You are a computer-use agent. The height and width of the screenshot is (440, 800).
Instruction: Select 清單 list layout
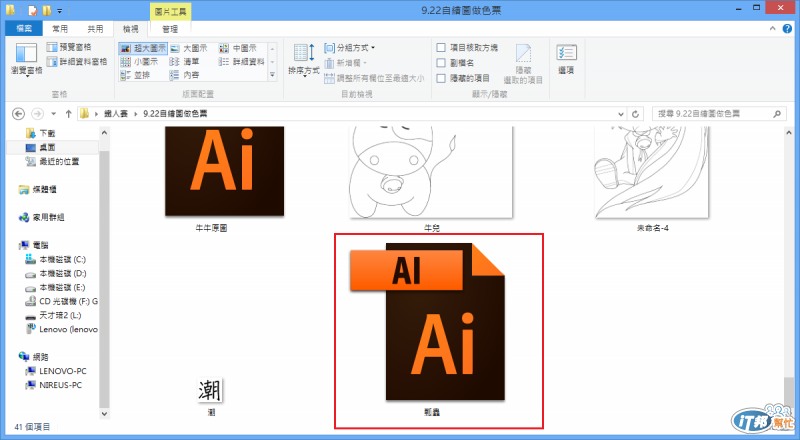coord(184,62)
